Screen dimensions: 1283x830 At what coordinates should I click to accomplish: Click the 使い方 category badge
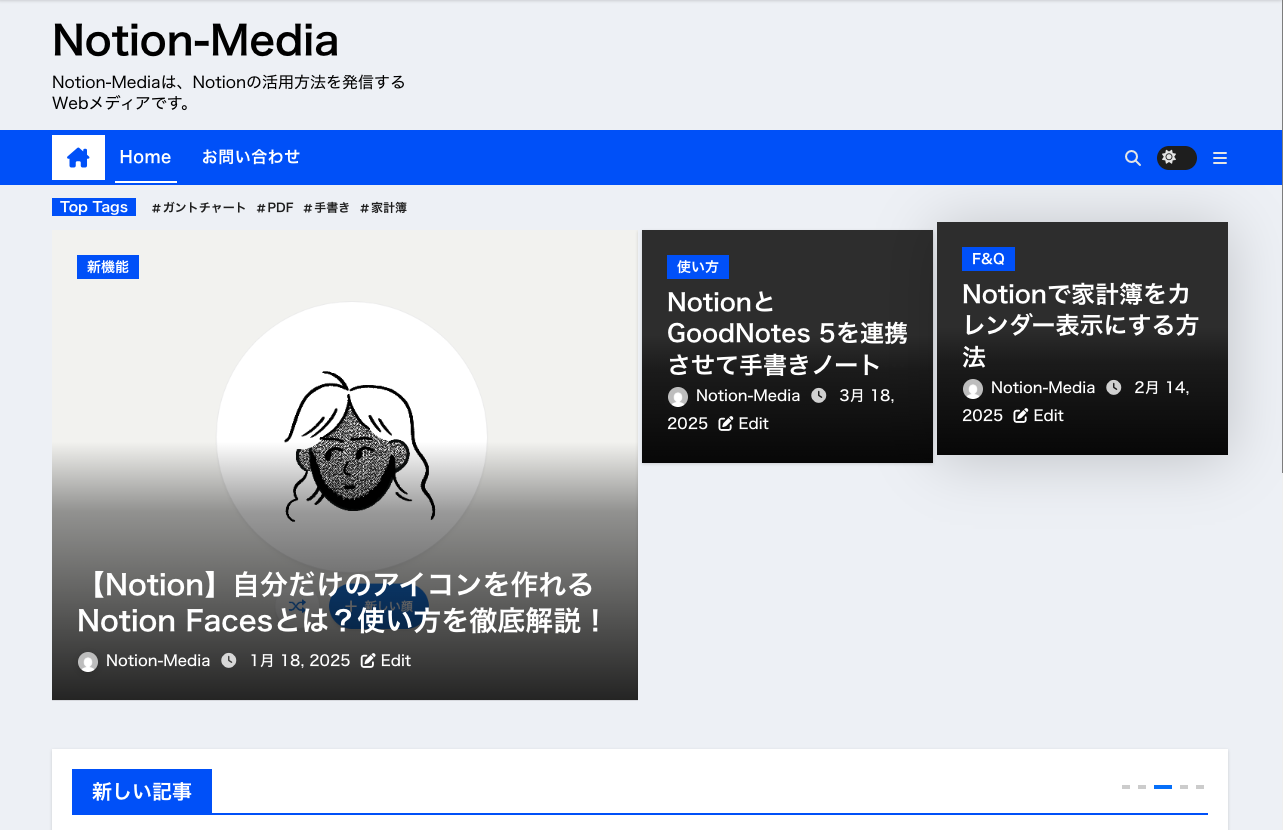[x=698, y=267]
